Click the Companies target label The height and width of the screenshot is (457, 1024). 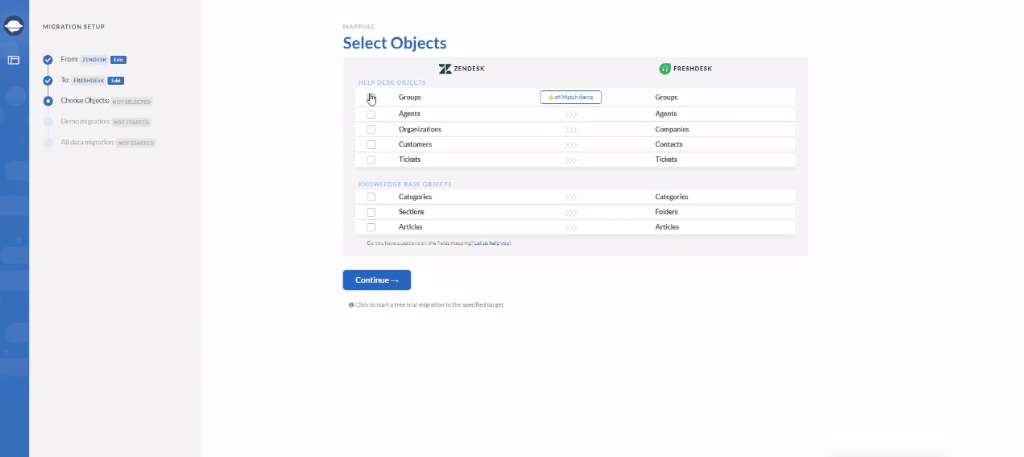672,129
